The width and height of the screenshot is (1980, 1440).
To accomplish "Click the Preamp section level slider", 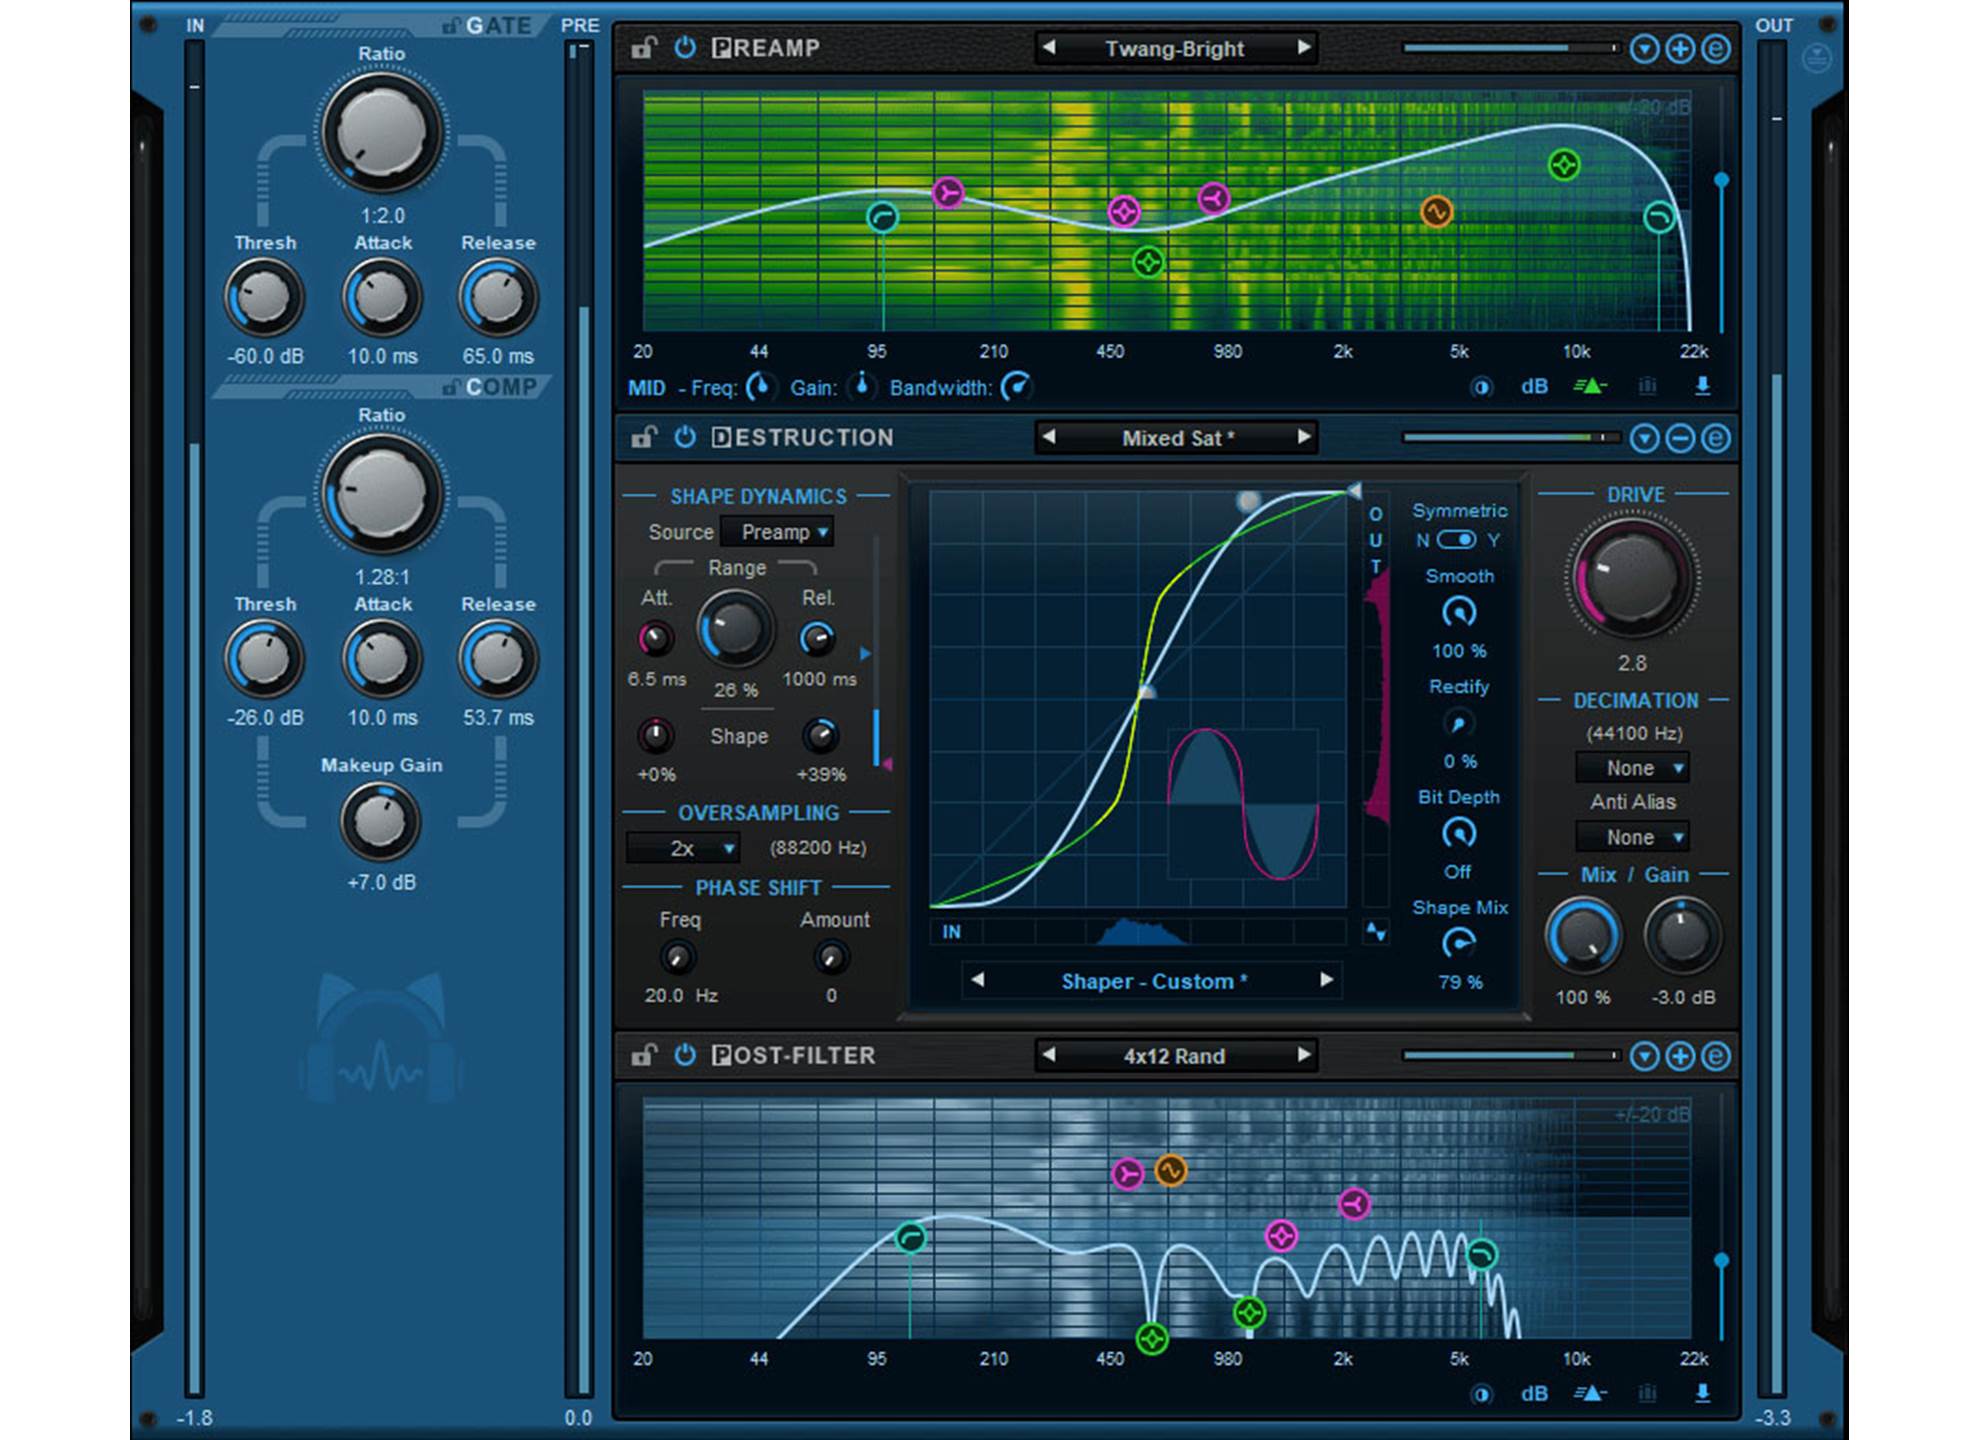I will [x=1510, y=48].
